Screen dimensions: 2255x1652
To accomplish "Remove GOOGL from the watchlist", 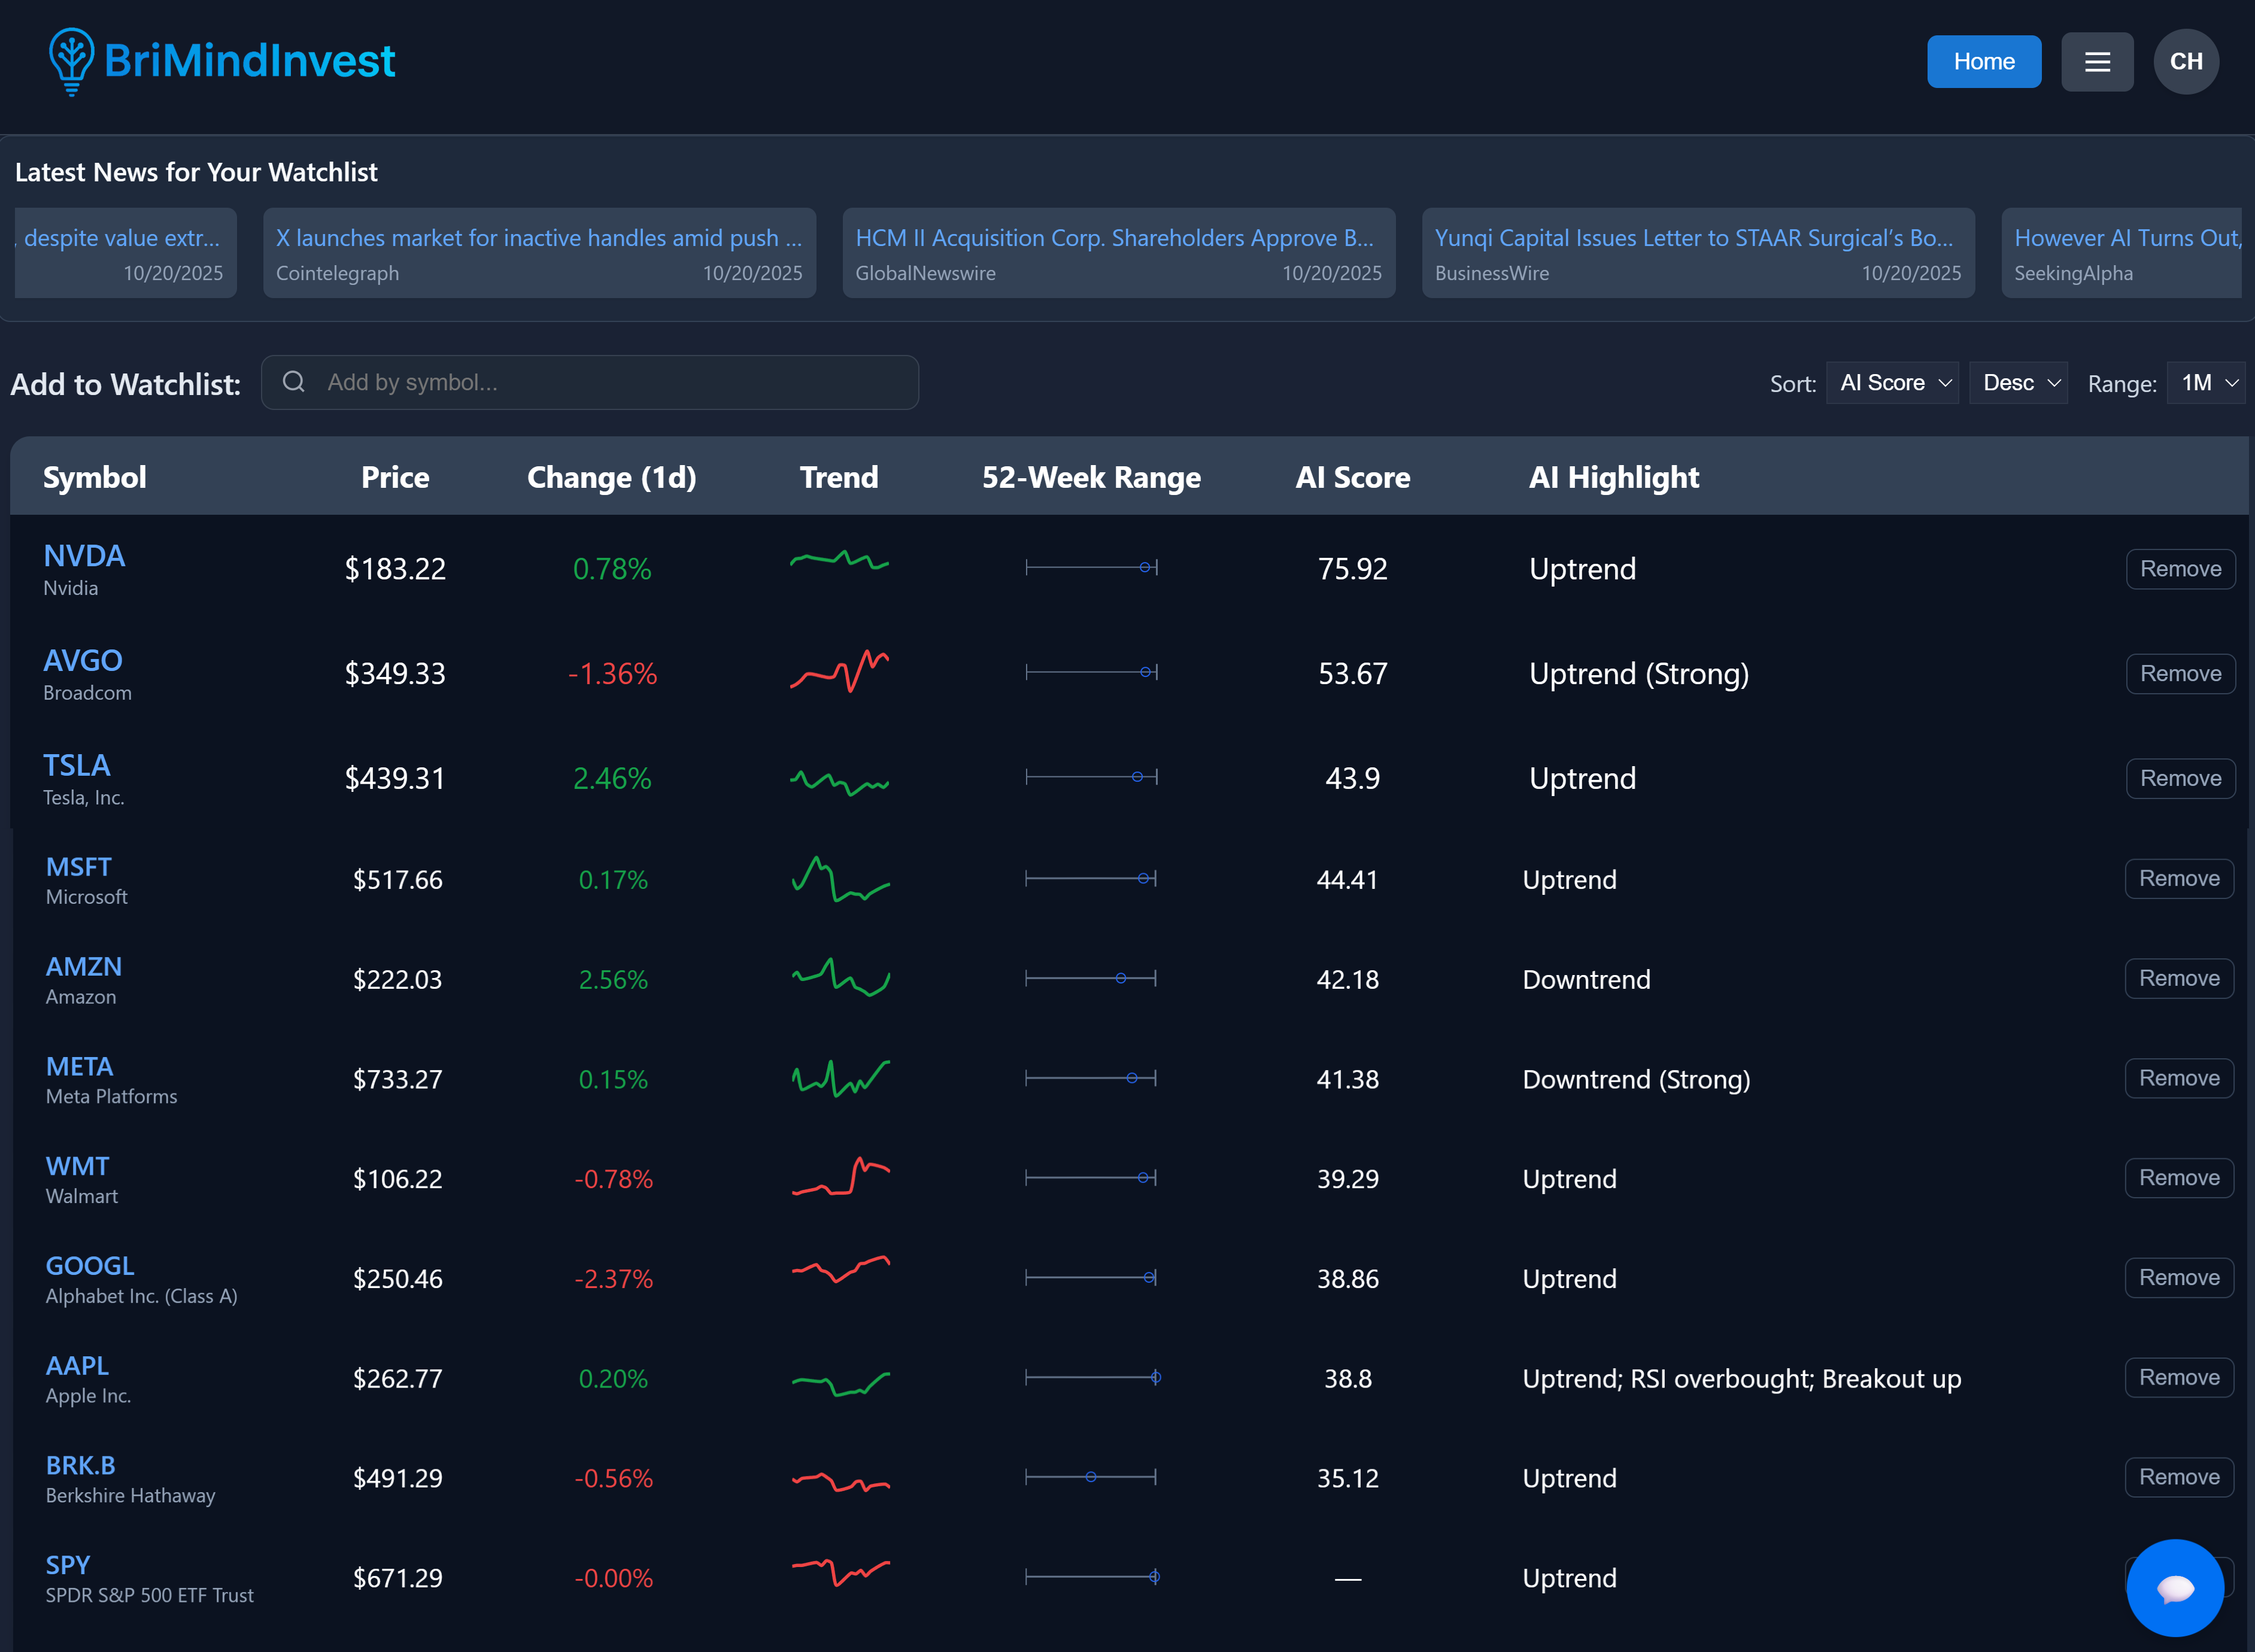I will [x=2179, y=1278].
